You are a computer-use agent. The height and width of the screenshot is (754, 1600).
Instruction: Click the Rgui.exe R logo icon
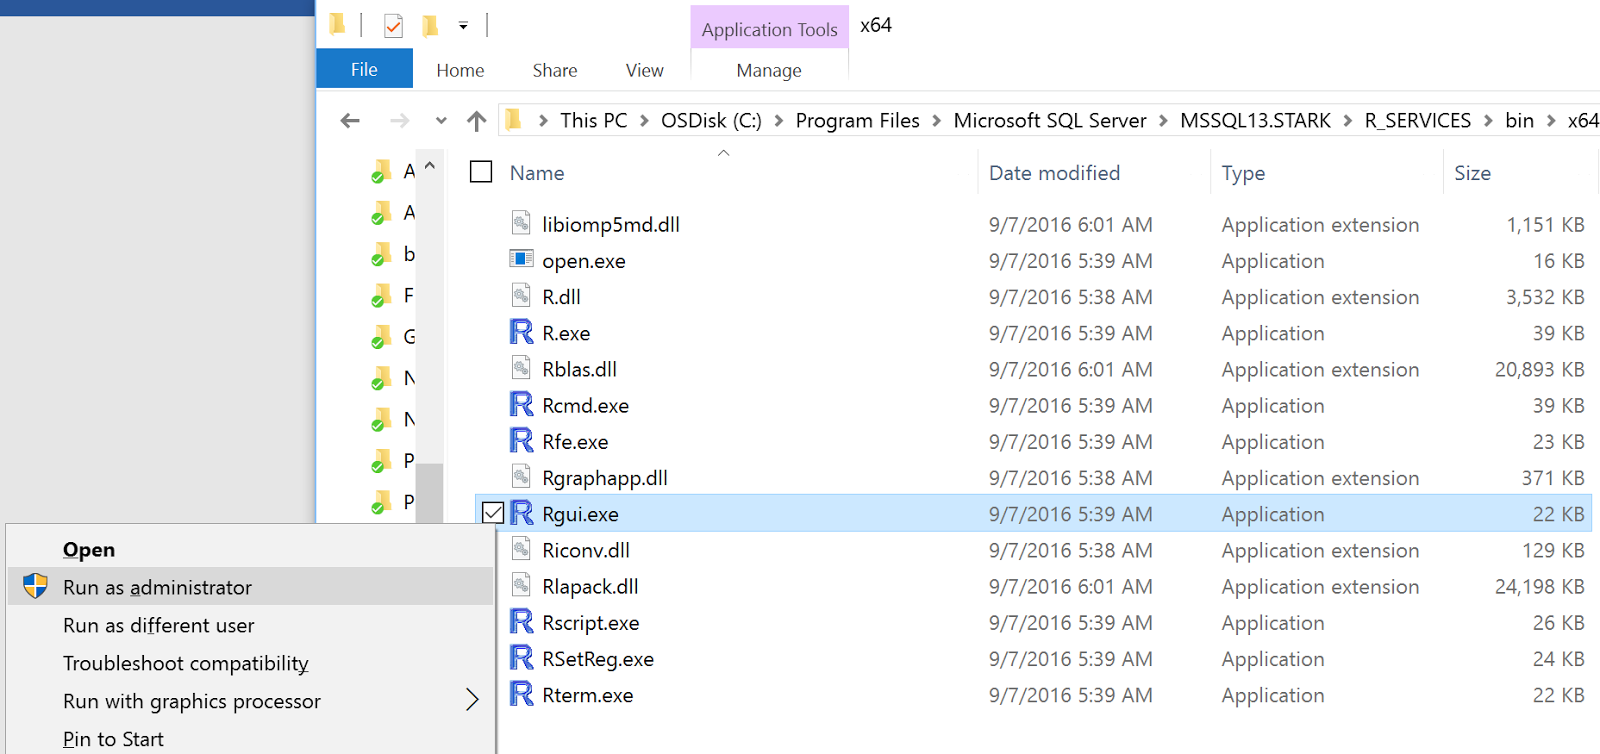(521, 513)
